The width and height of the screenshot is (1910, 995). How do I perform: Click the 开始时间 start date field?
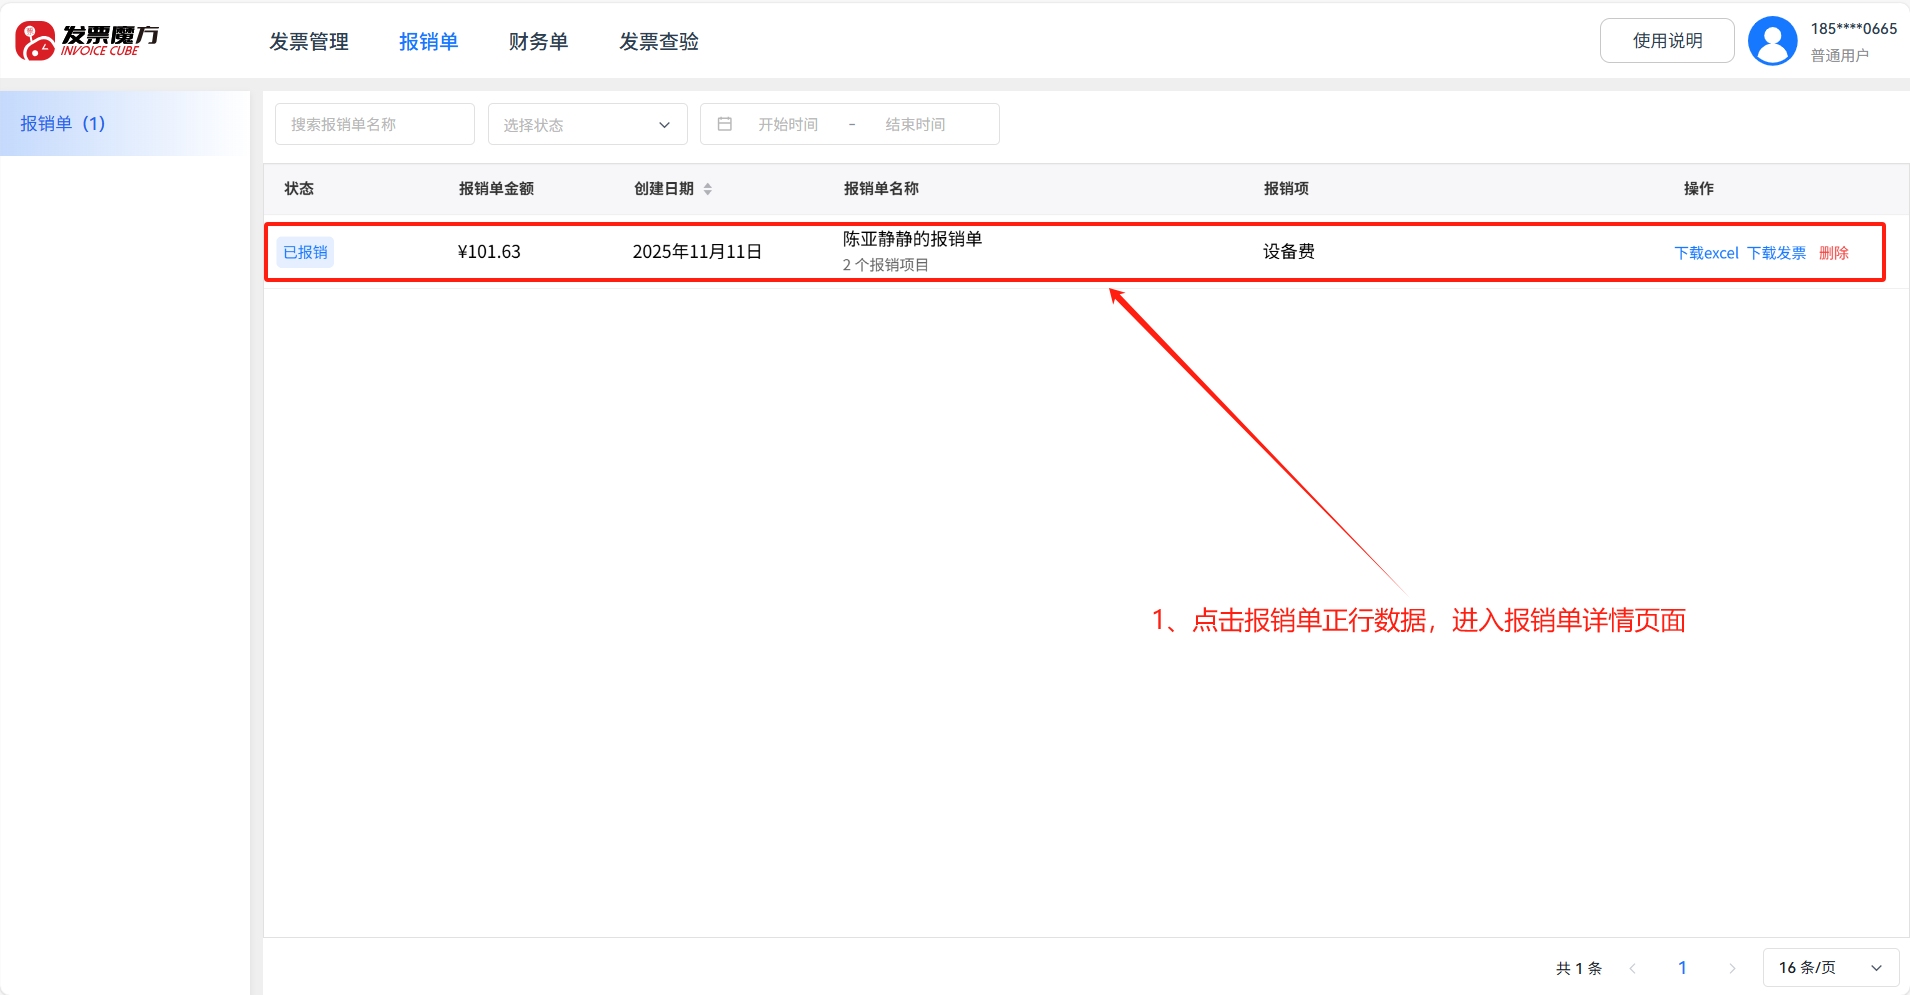point(788,124)
